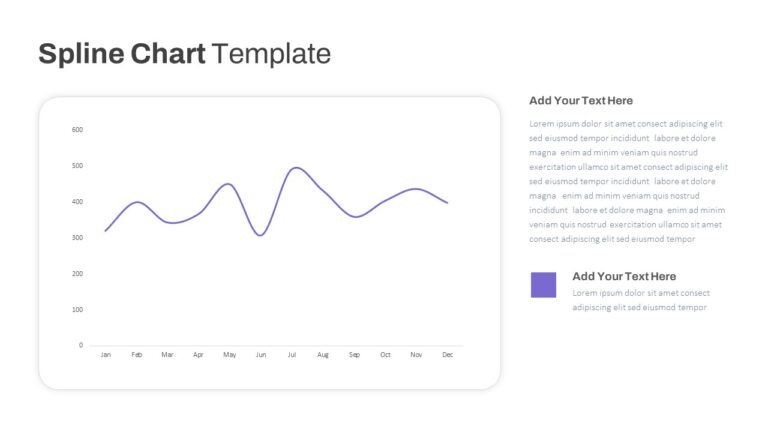Select the Feb axis label

(137, 355)
